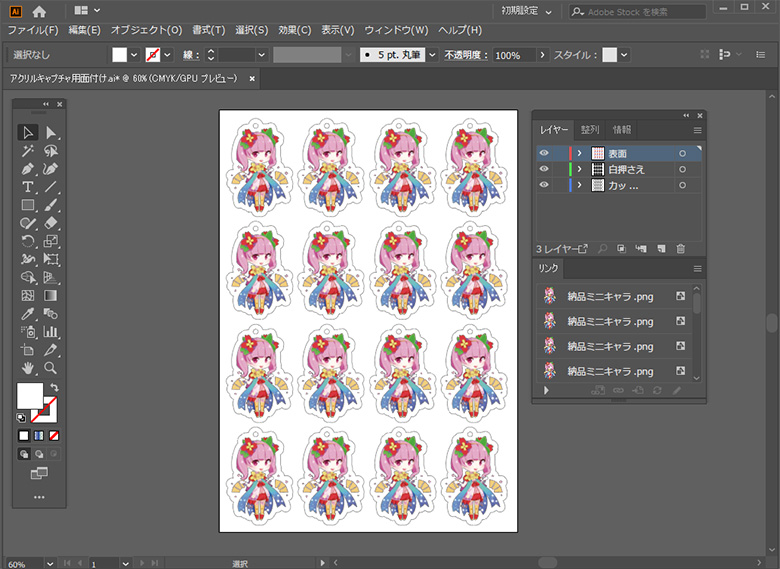Open the 編集(E) menu

(85, 30)
